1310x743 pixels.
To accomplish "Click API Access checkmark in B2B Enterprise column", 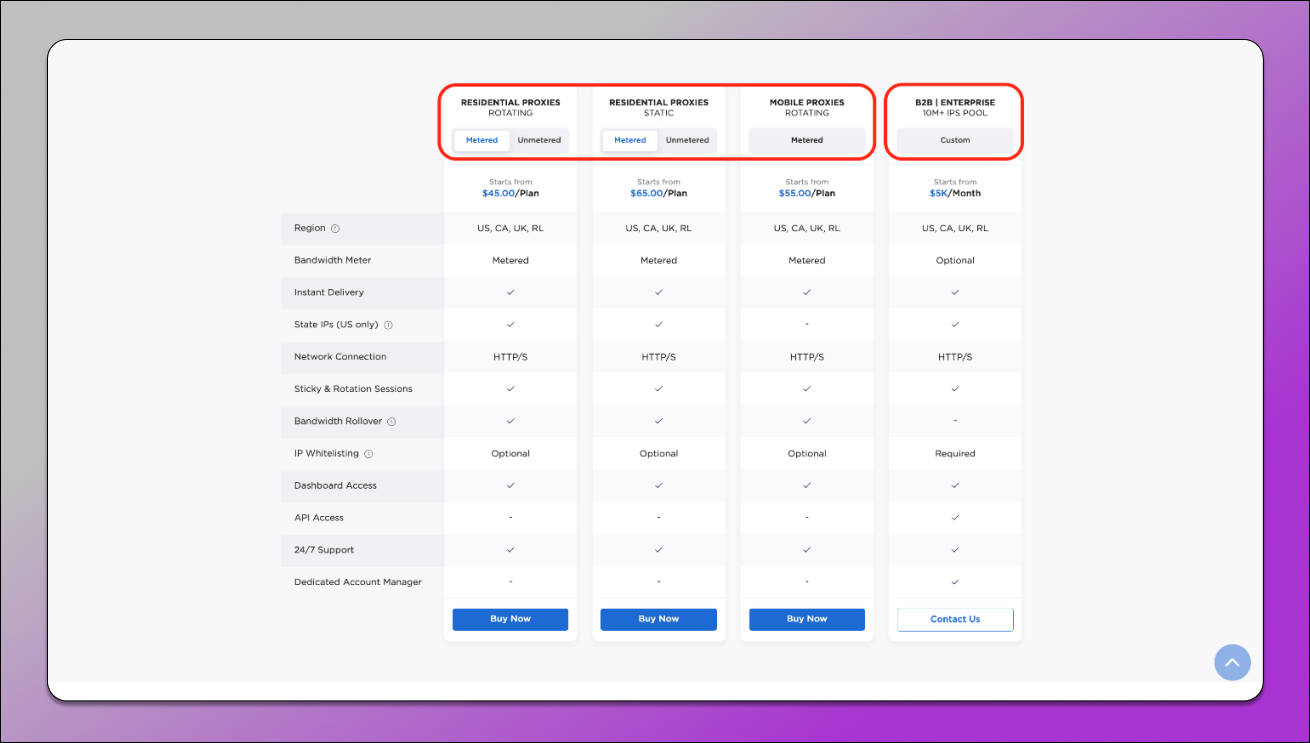I will tap(955, 518).
